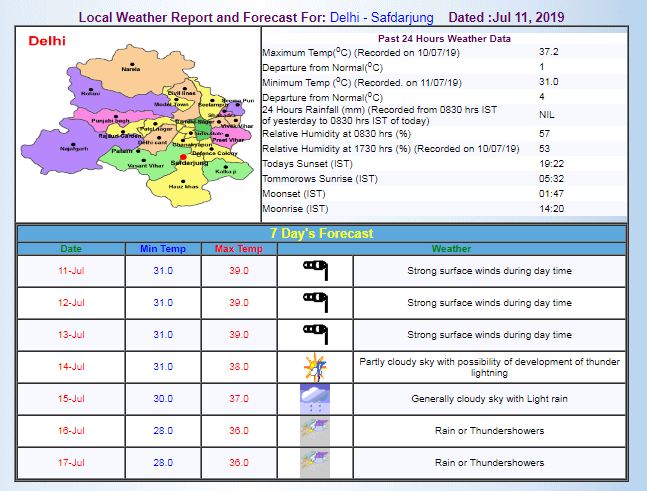Select the Narela region on the Delhi map
Screen dimensions: 647x491
(130, 70)
